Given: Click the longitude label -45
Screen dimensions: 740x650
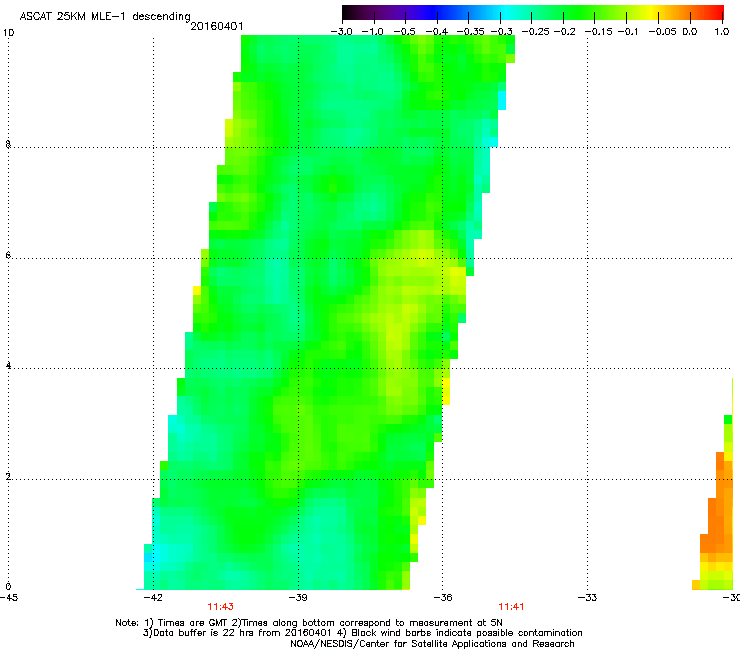Looking at the screenshot, I should (9, 598).
